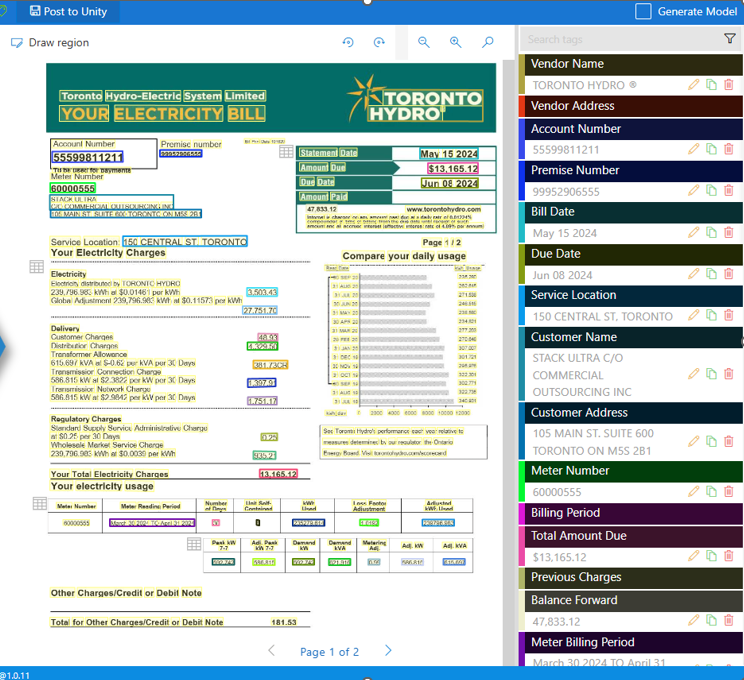Select the 13,165.12 Total Electricity Charges value
The width and height of the screenshot is (744, 680).
tap(278, 474)
